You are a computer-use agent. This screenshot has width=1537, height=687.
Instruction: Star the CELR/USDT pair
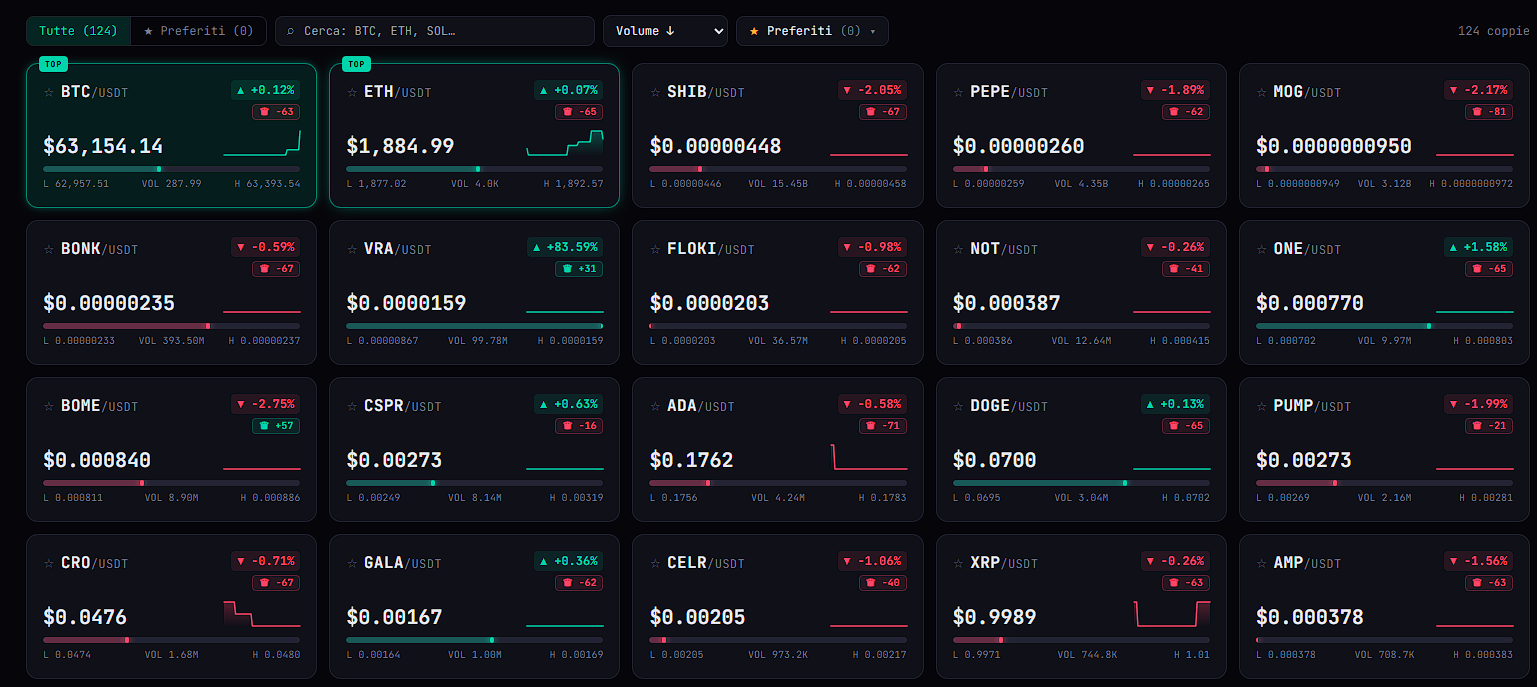pyautogui.click(x=655, y=563)
